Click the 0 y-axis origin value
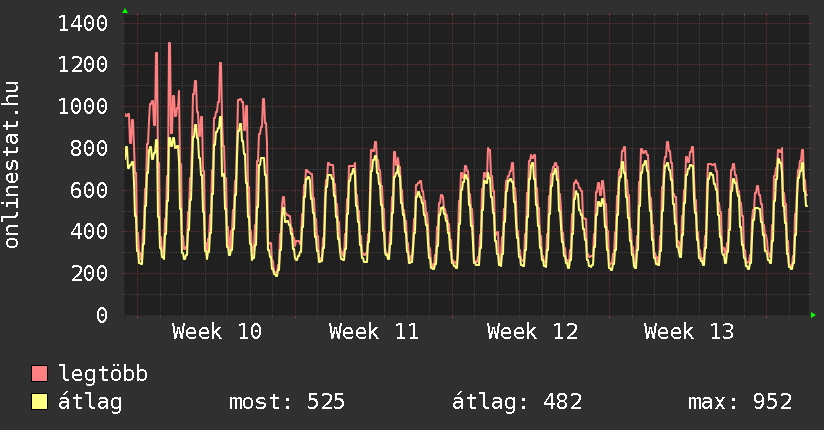The width and height of the screenshot is (824, 430). (x=101, y=316)
